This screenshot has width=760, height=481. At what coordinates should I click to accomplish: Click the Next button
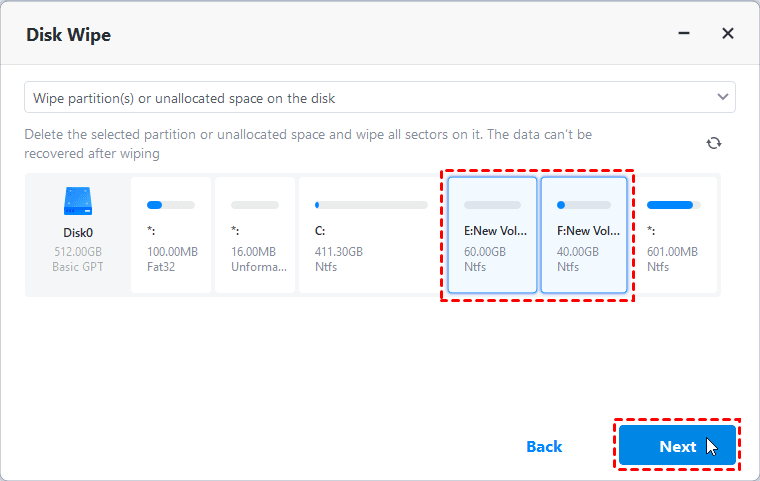coord(677,446)
